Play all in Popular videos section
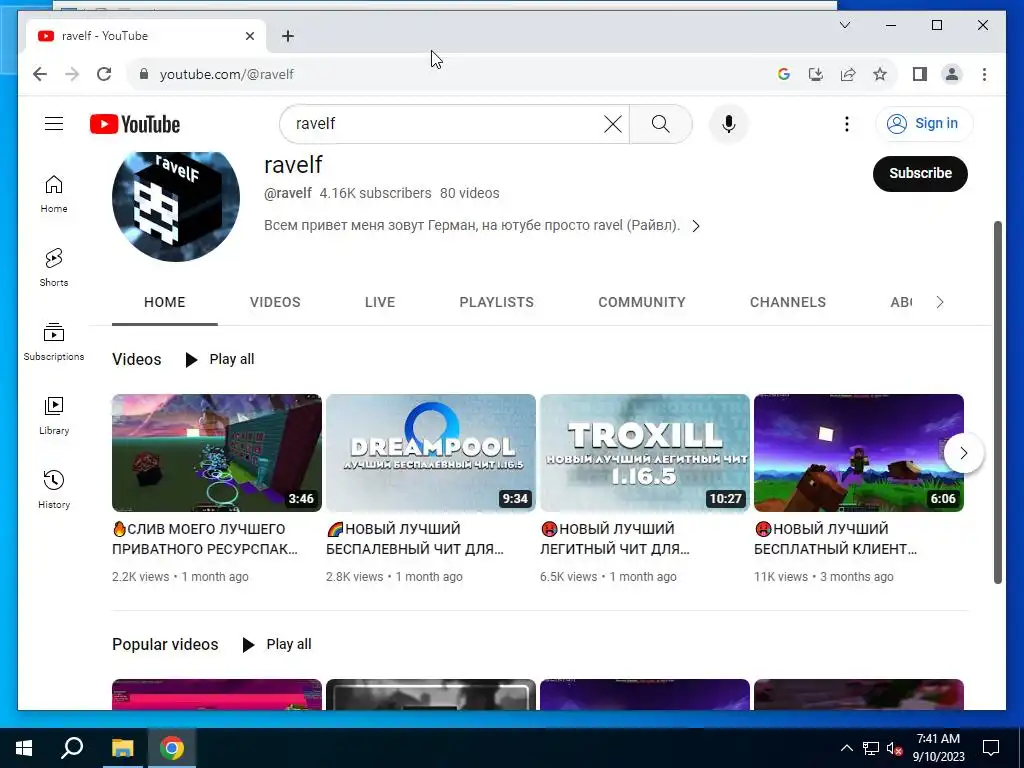The image size is (1024, 768). point(277,645)
